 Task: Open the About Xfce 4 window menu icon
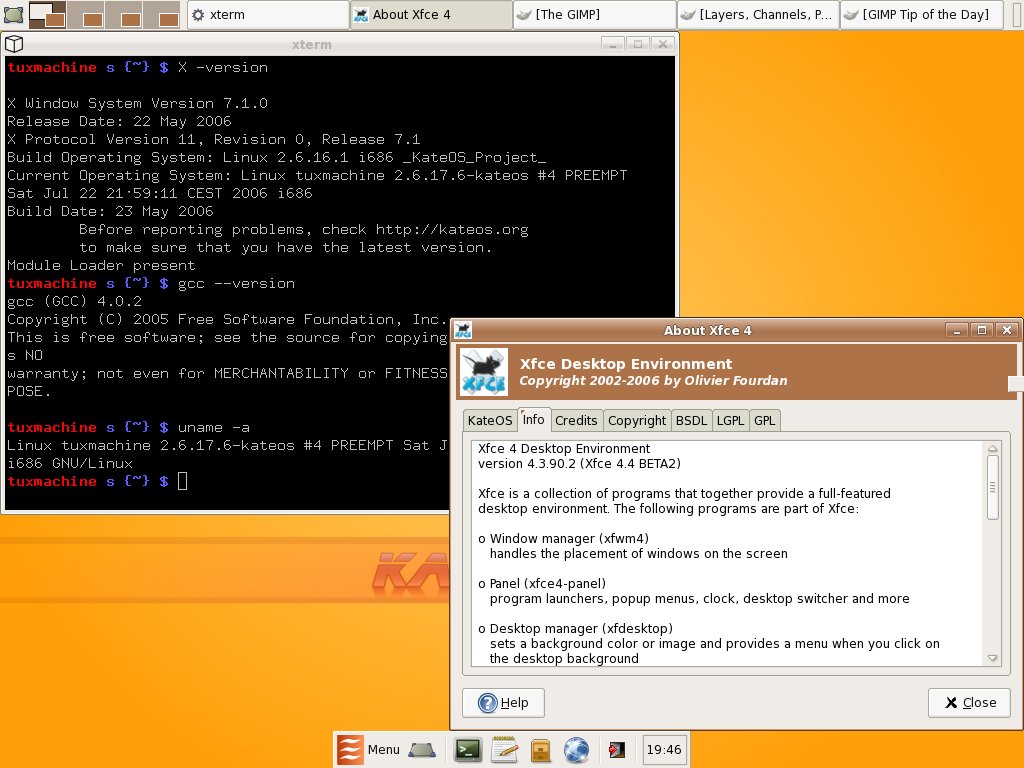(463, 330)
